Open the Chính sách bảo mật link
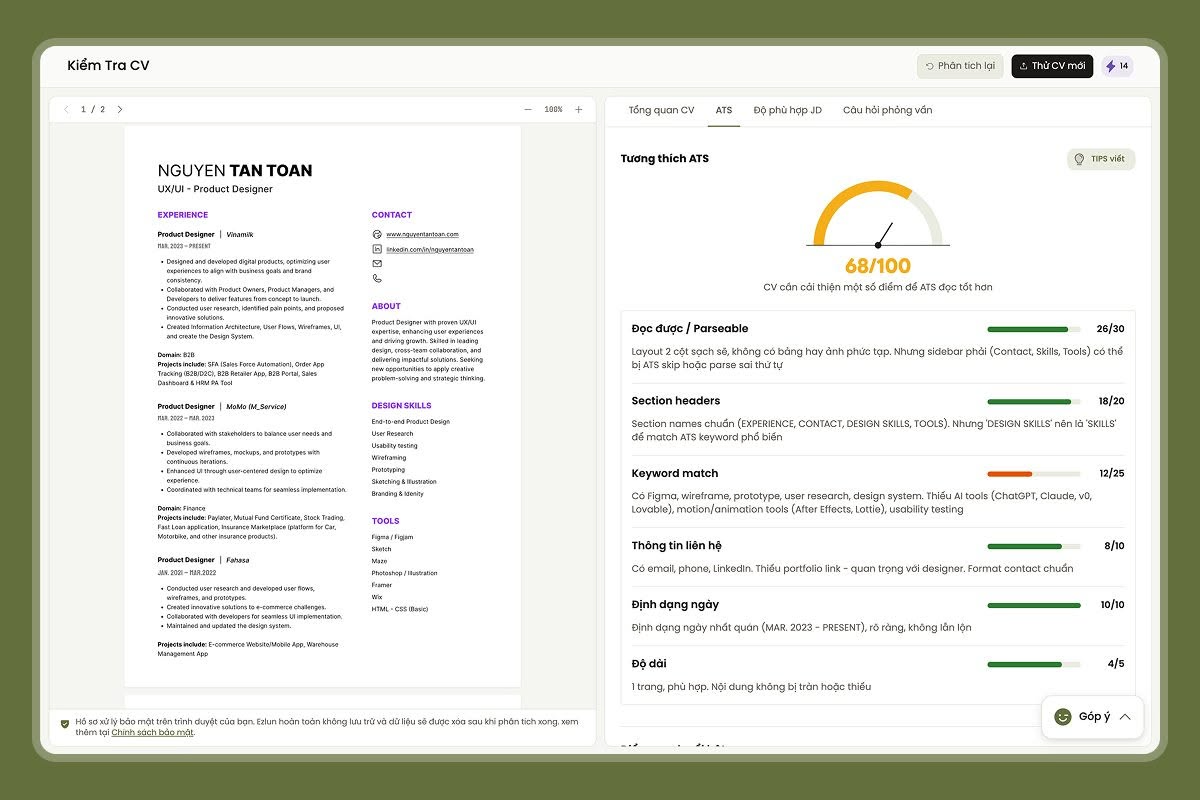 [152, 732]
